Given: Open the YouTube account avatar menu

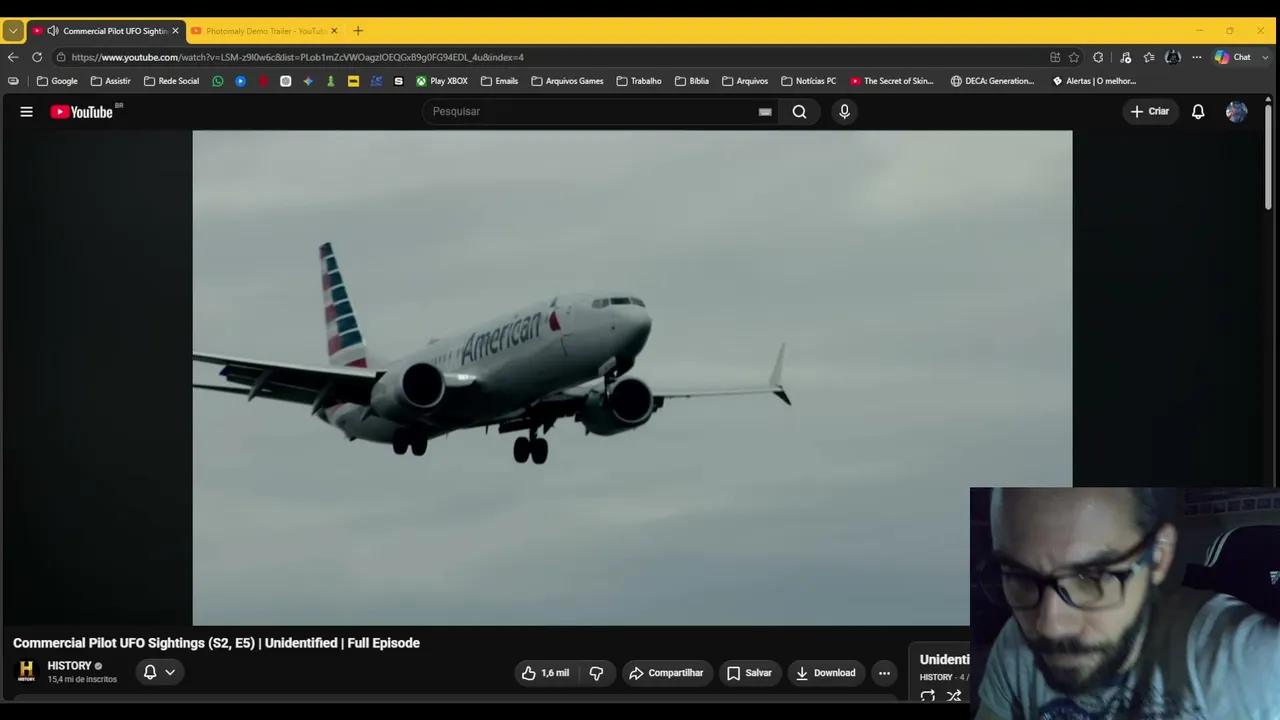Looking at the screenshot, I should (1236, 112).
